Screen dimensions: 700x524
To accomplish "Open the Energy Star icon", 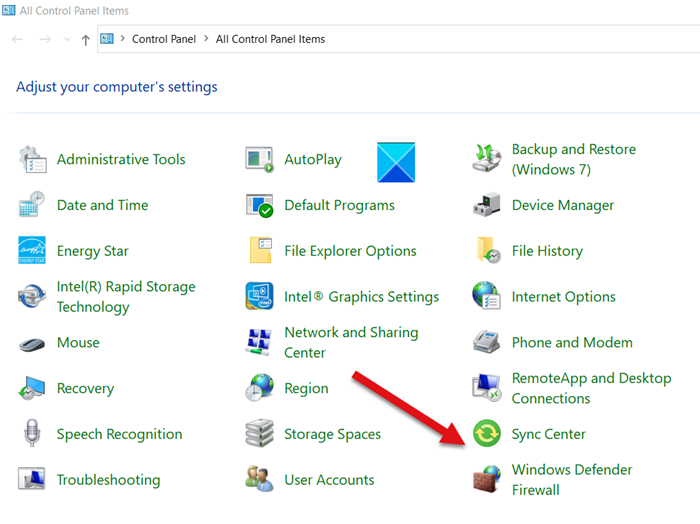I will point(32,250).
